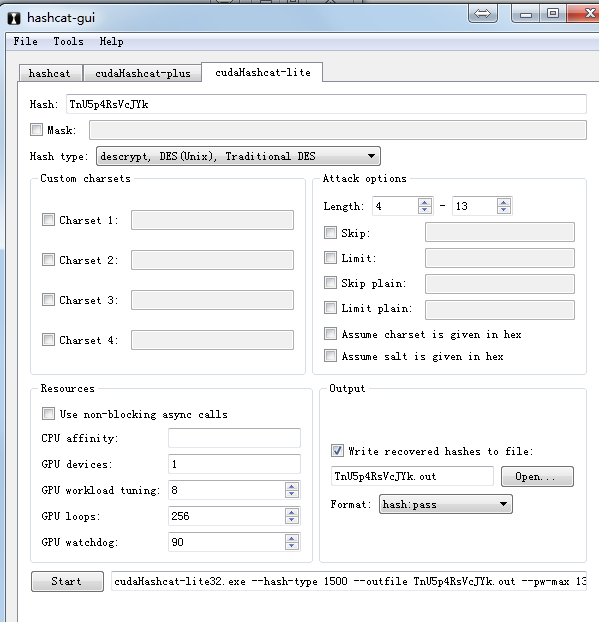The width and height of the screenshot is (599, 622).
Task: Check the Limit plain checkbox
Action: tap(330, 308)
